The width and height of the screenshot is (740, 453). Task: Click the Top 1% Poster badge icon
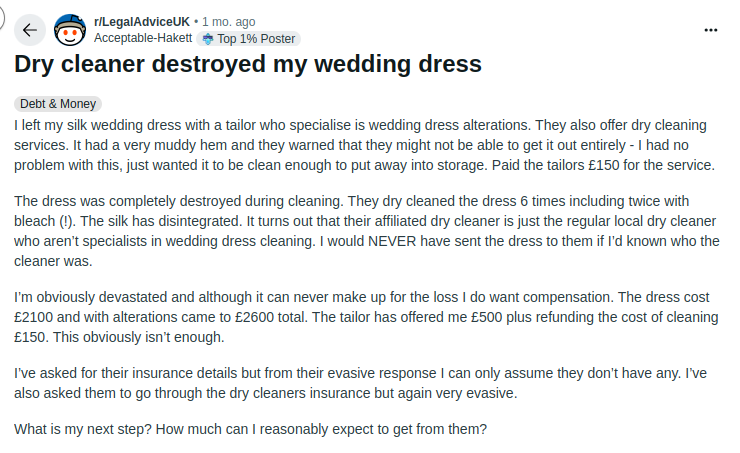(x=207, y=39)
